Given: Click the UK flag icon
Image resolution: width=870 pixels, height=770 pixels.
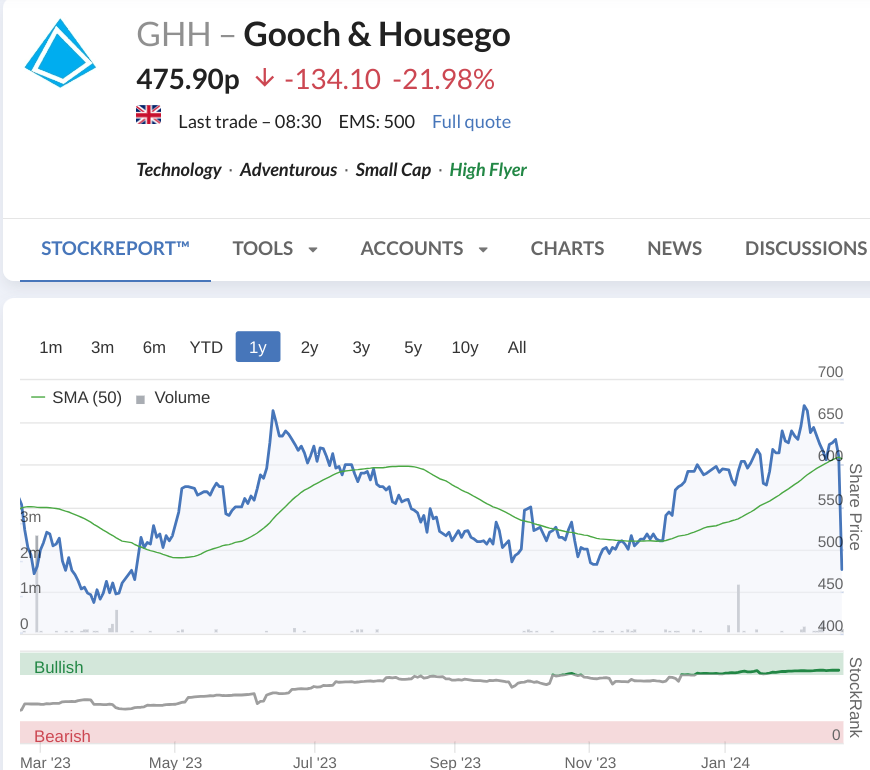Looking at the screenshot, I should [149, 115].
